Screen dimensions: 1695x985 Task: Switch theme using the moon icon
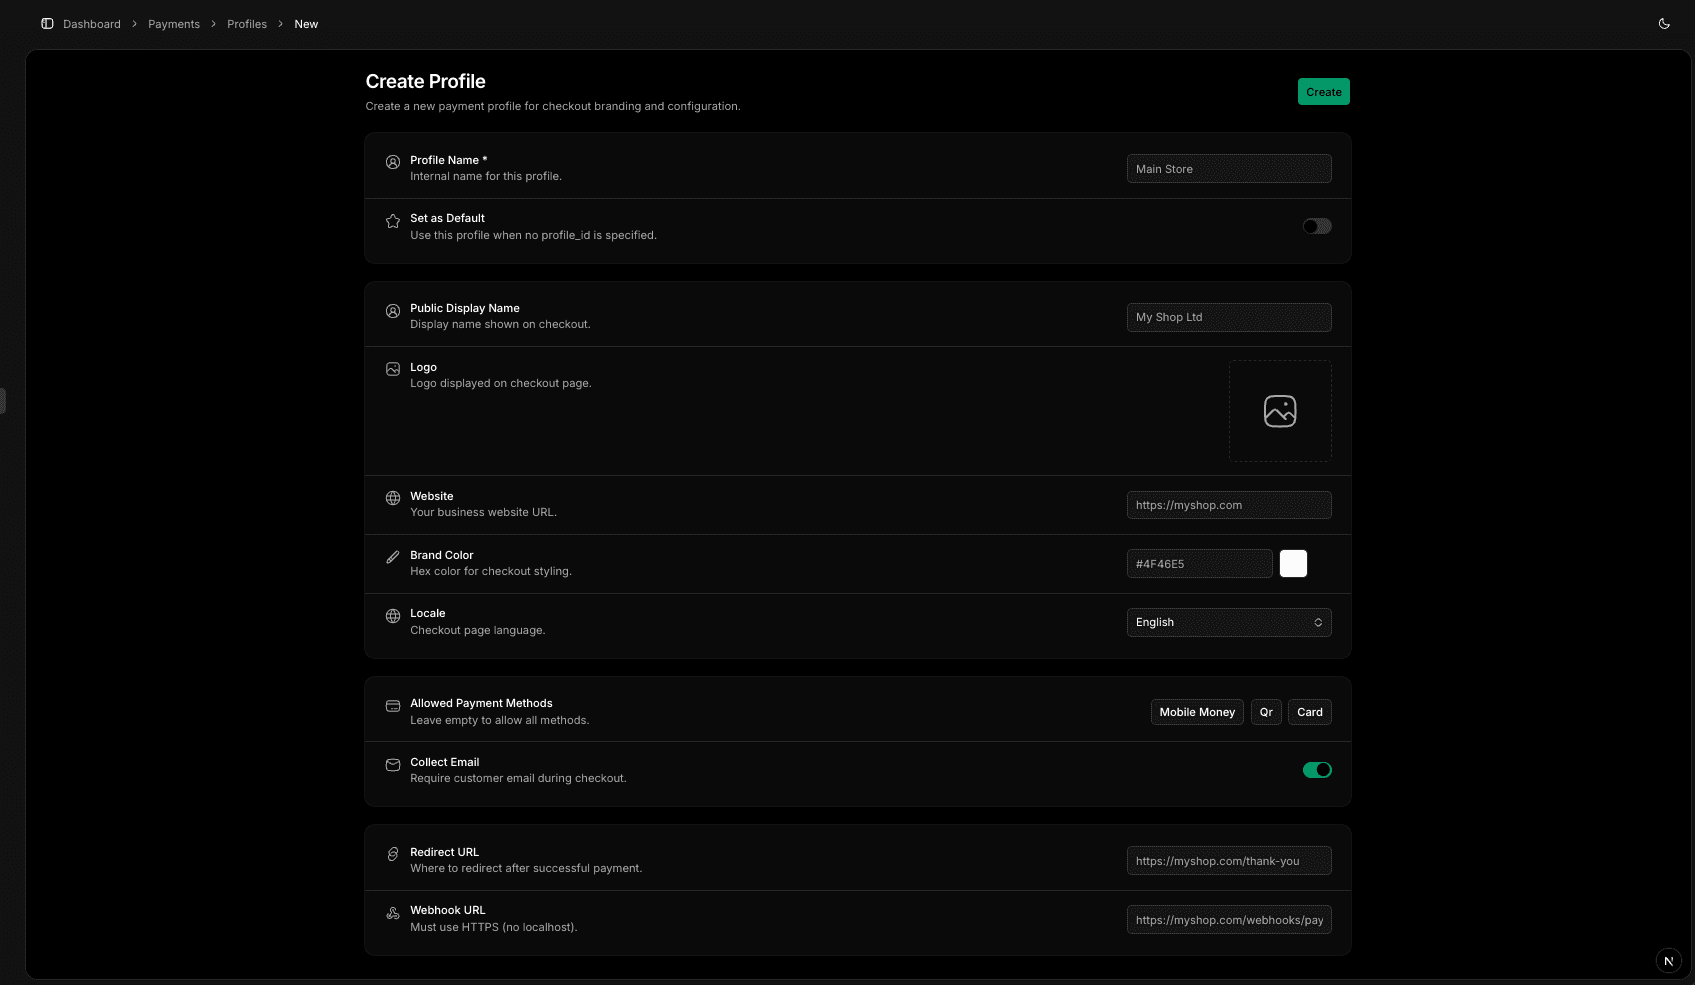coord(1664,24)
